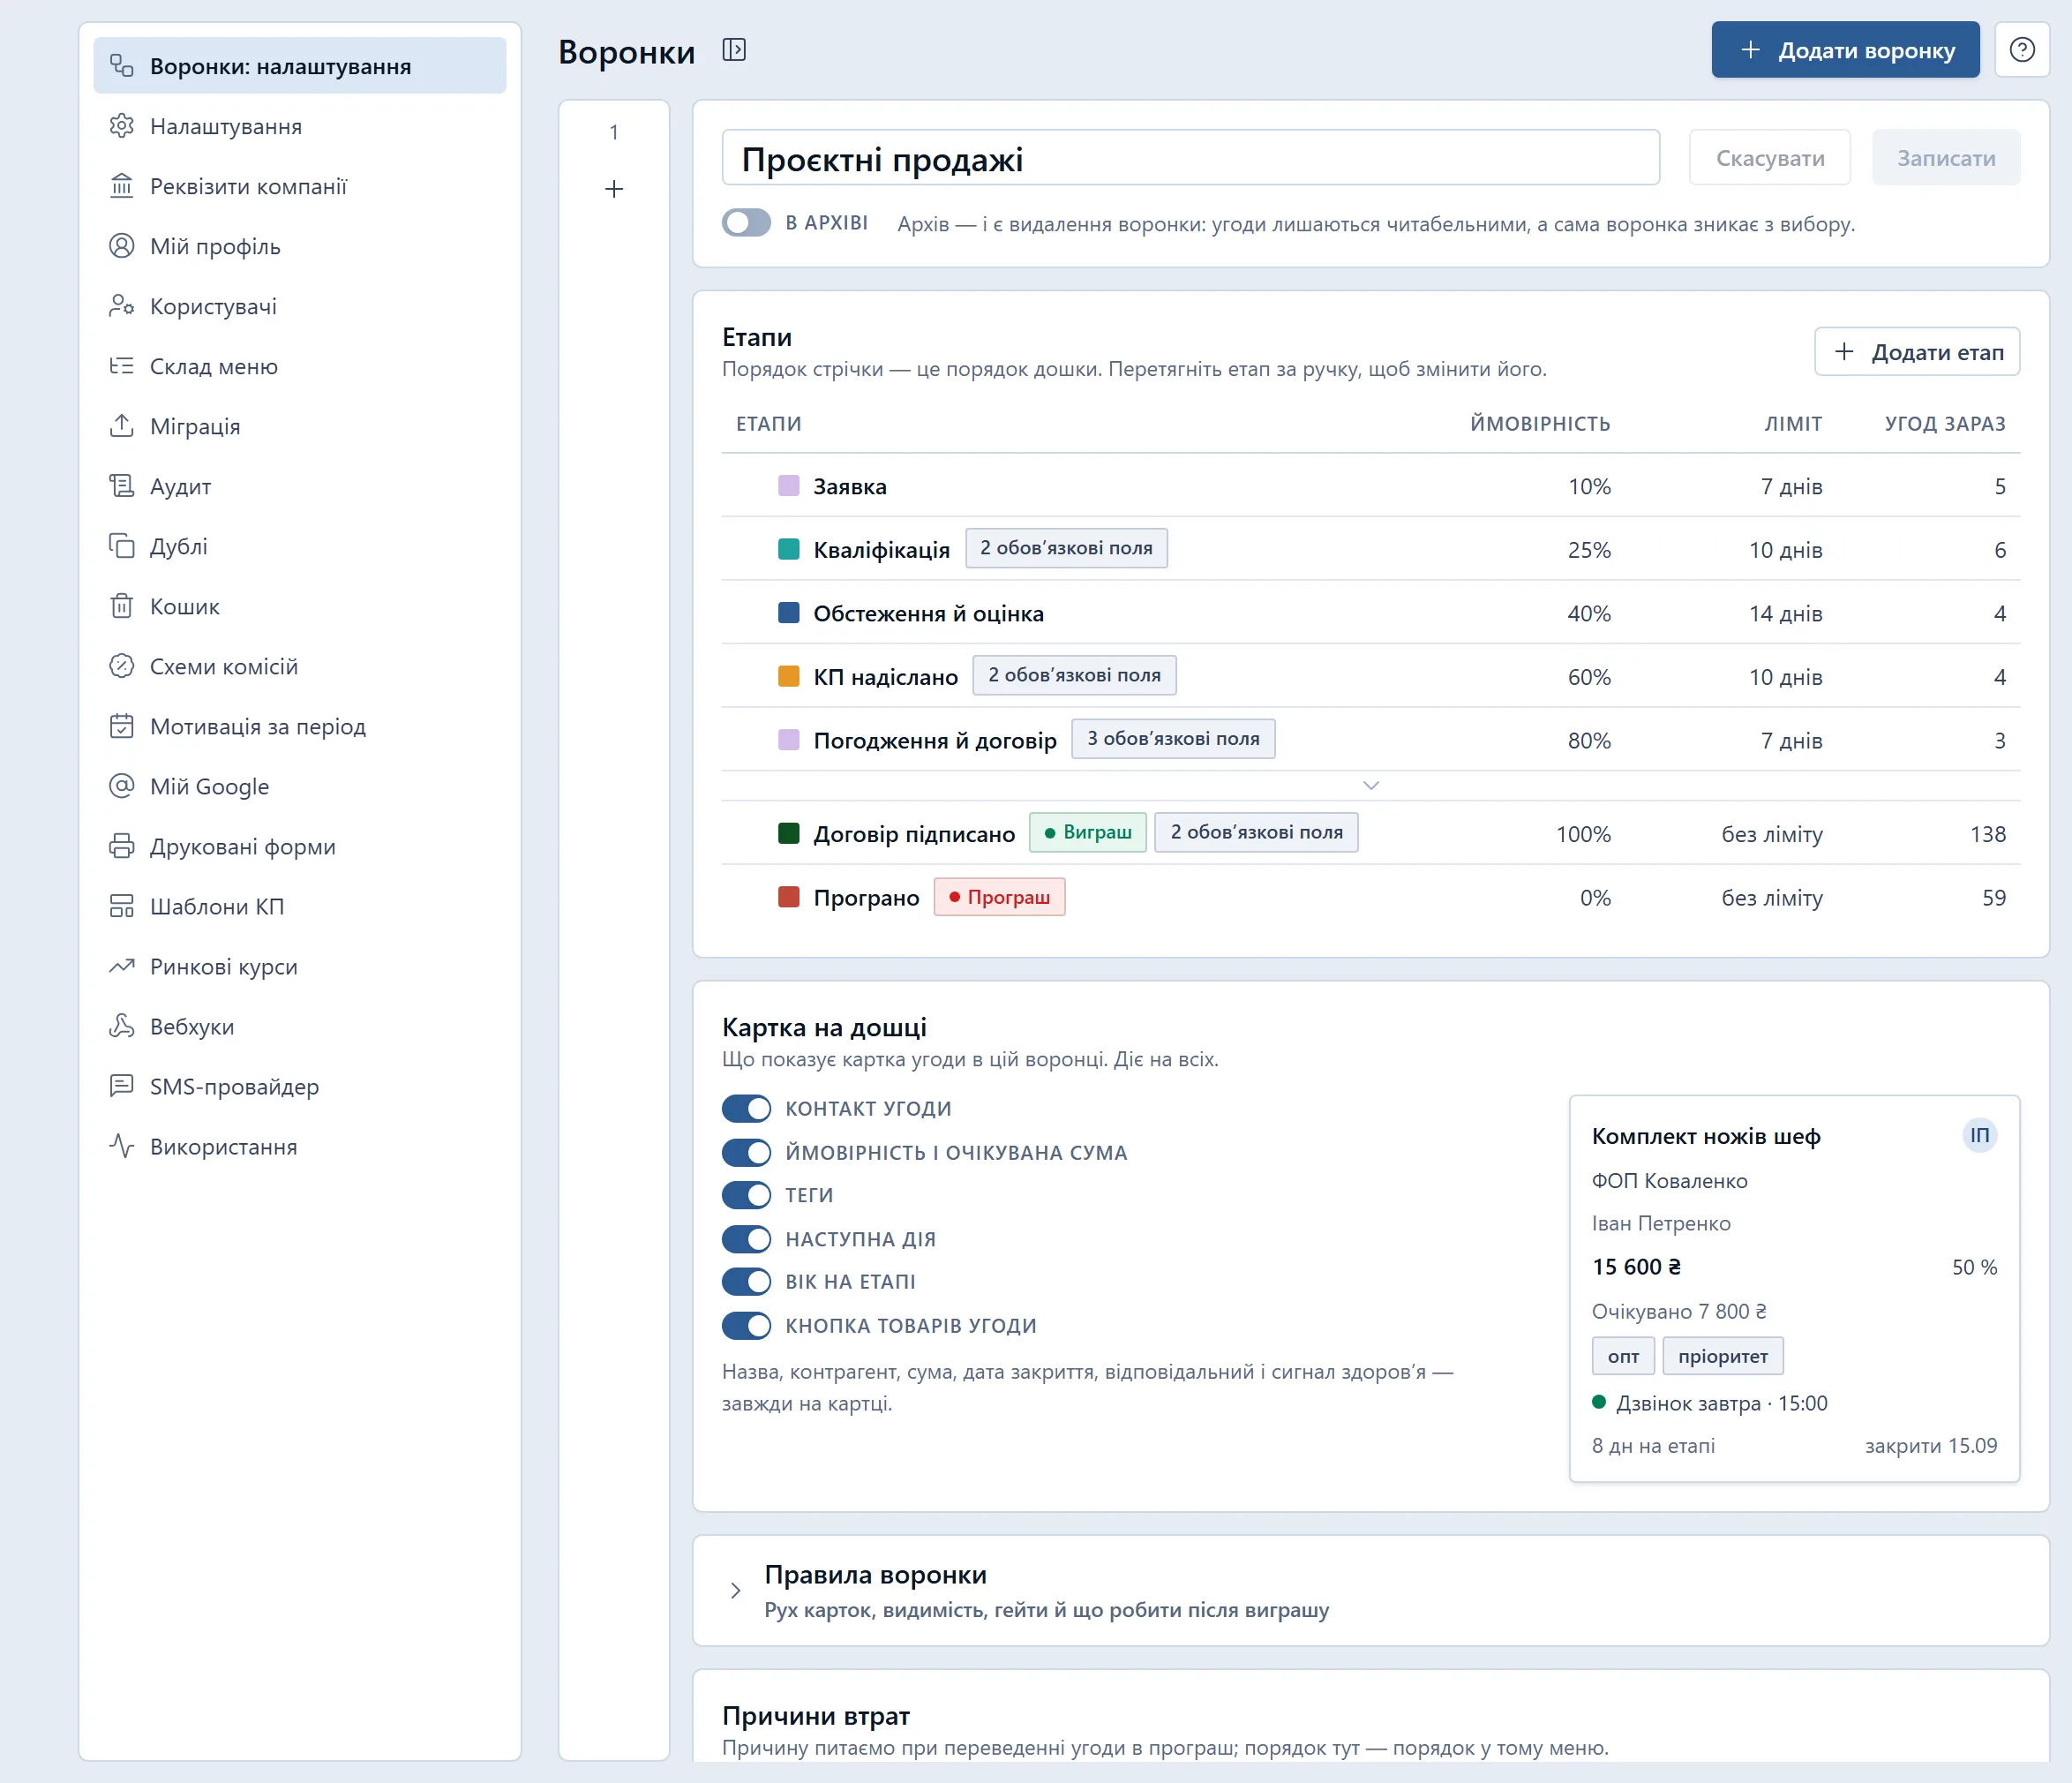Click the teal color swatch of Кваліфікація
The width and height of the screenshot is (2072, 1783).
tap(789, 549)
